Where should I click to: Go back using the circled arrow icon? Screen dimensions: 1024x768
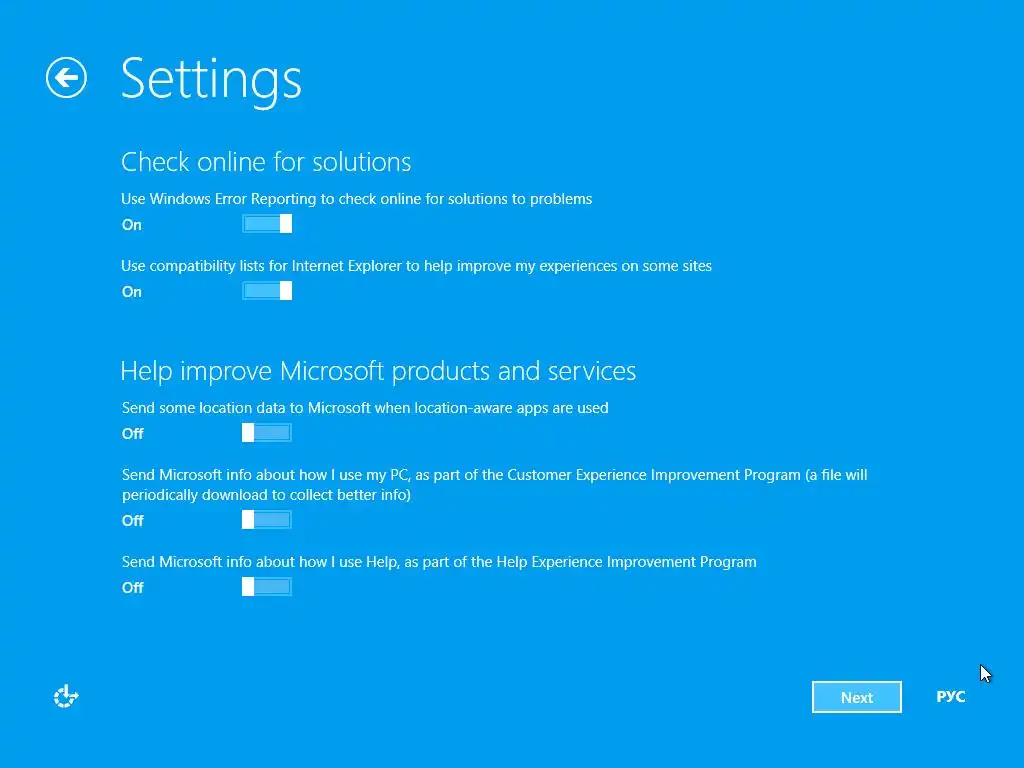[x=66, y=77]
